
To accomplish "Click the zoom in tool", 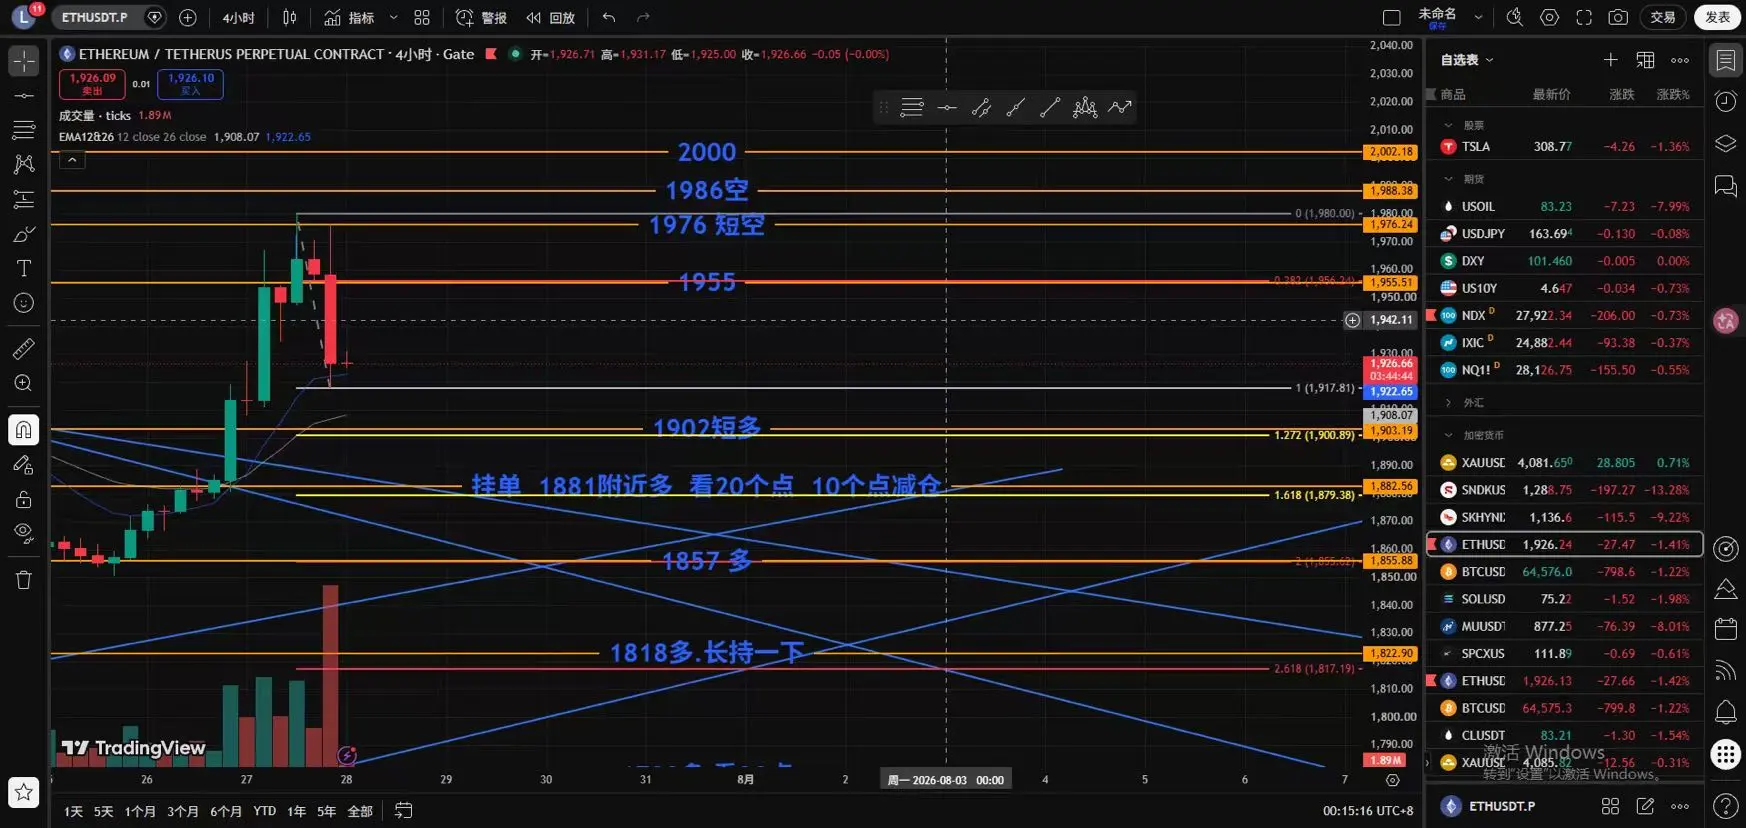I will tap(24, 383).
